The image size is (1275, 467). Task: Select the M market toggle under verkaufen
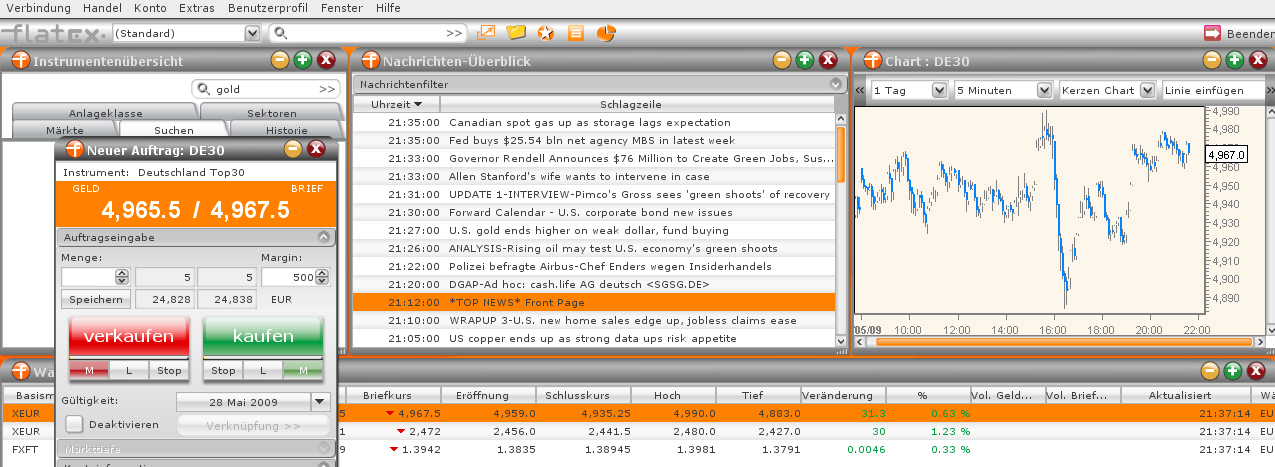click(89, 371)
